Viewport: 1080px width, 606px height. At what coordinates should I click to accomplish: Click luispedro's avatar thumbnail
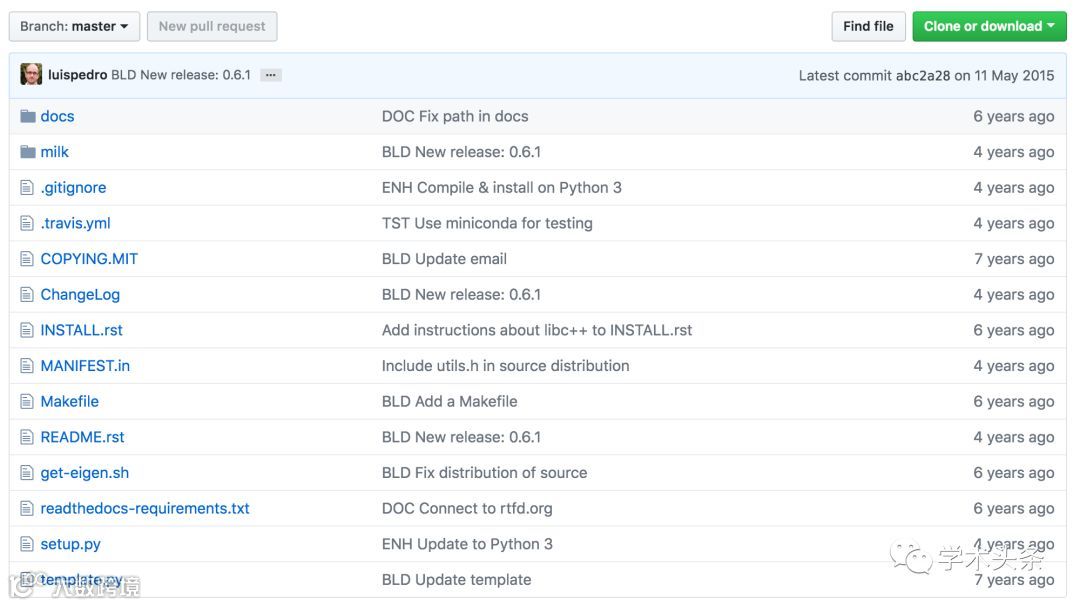click(x=31, y=75)
